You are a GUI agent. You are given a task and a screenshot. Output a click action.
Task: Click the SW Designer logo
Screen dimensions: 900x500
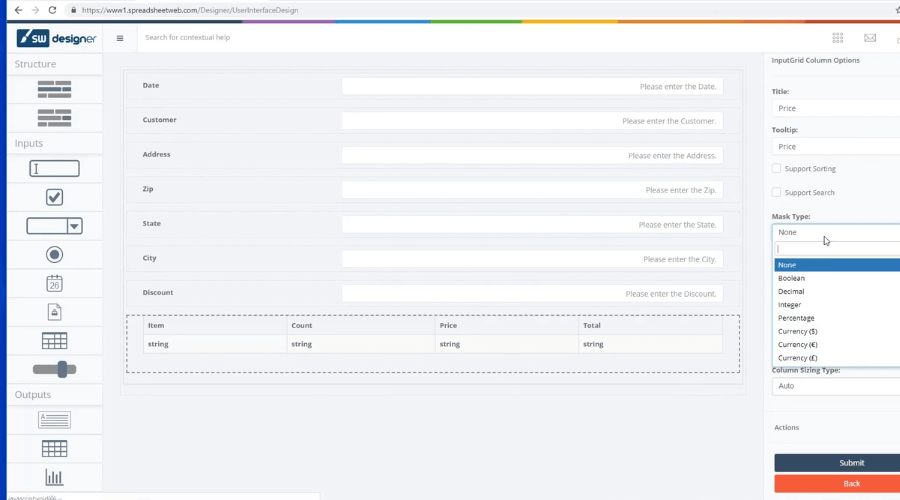[x=56, y=38]
